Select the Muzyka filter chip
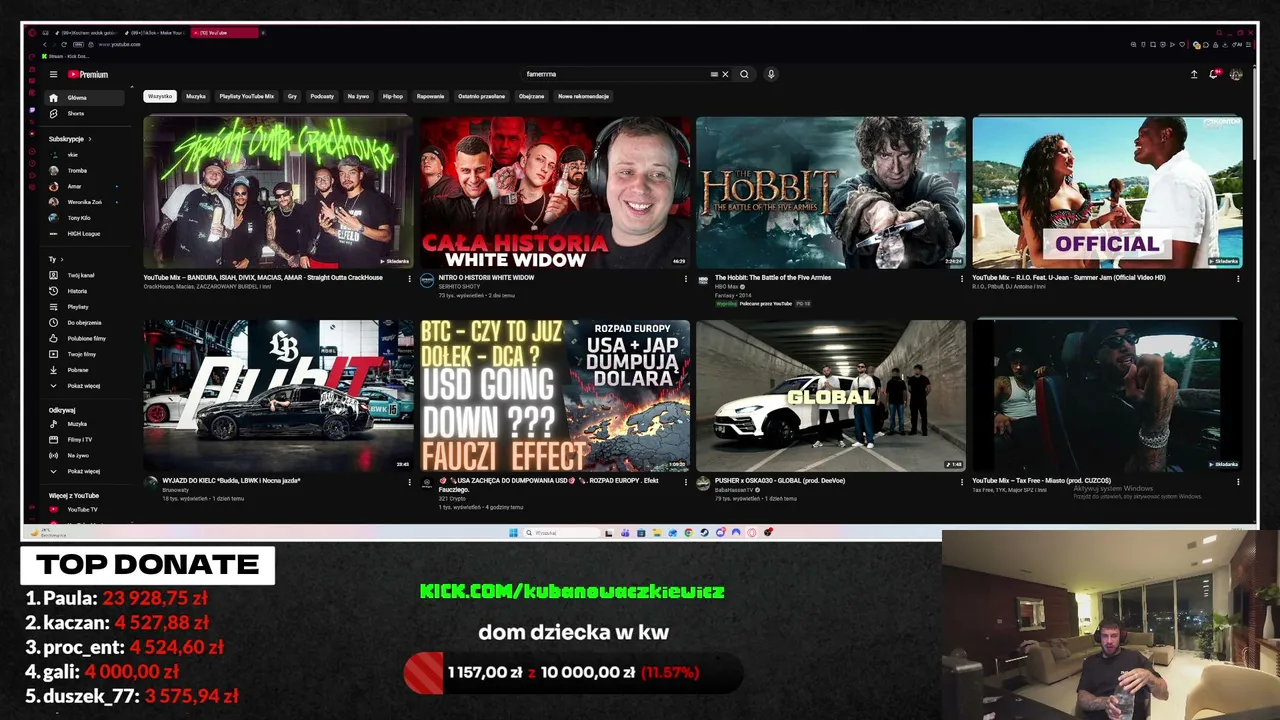The image size is (1280, 720). [x=196, y=97]
